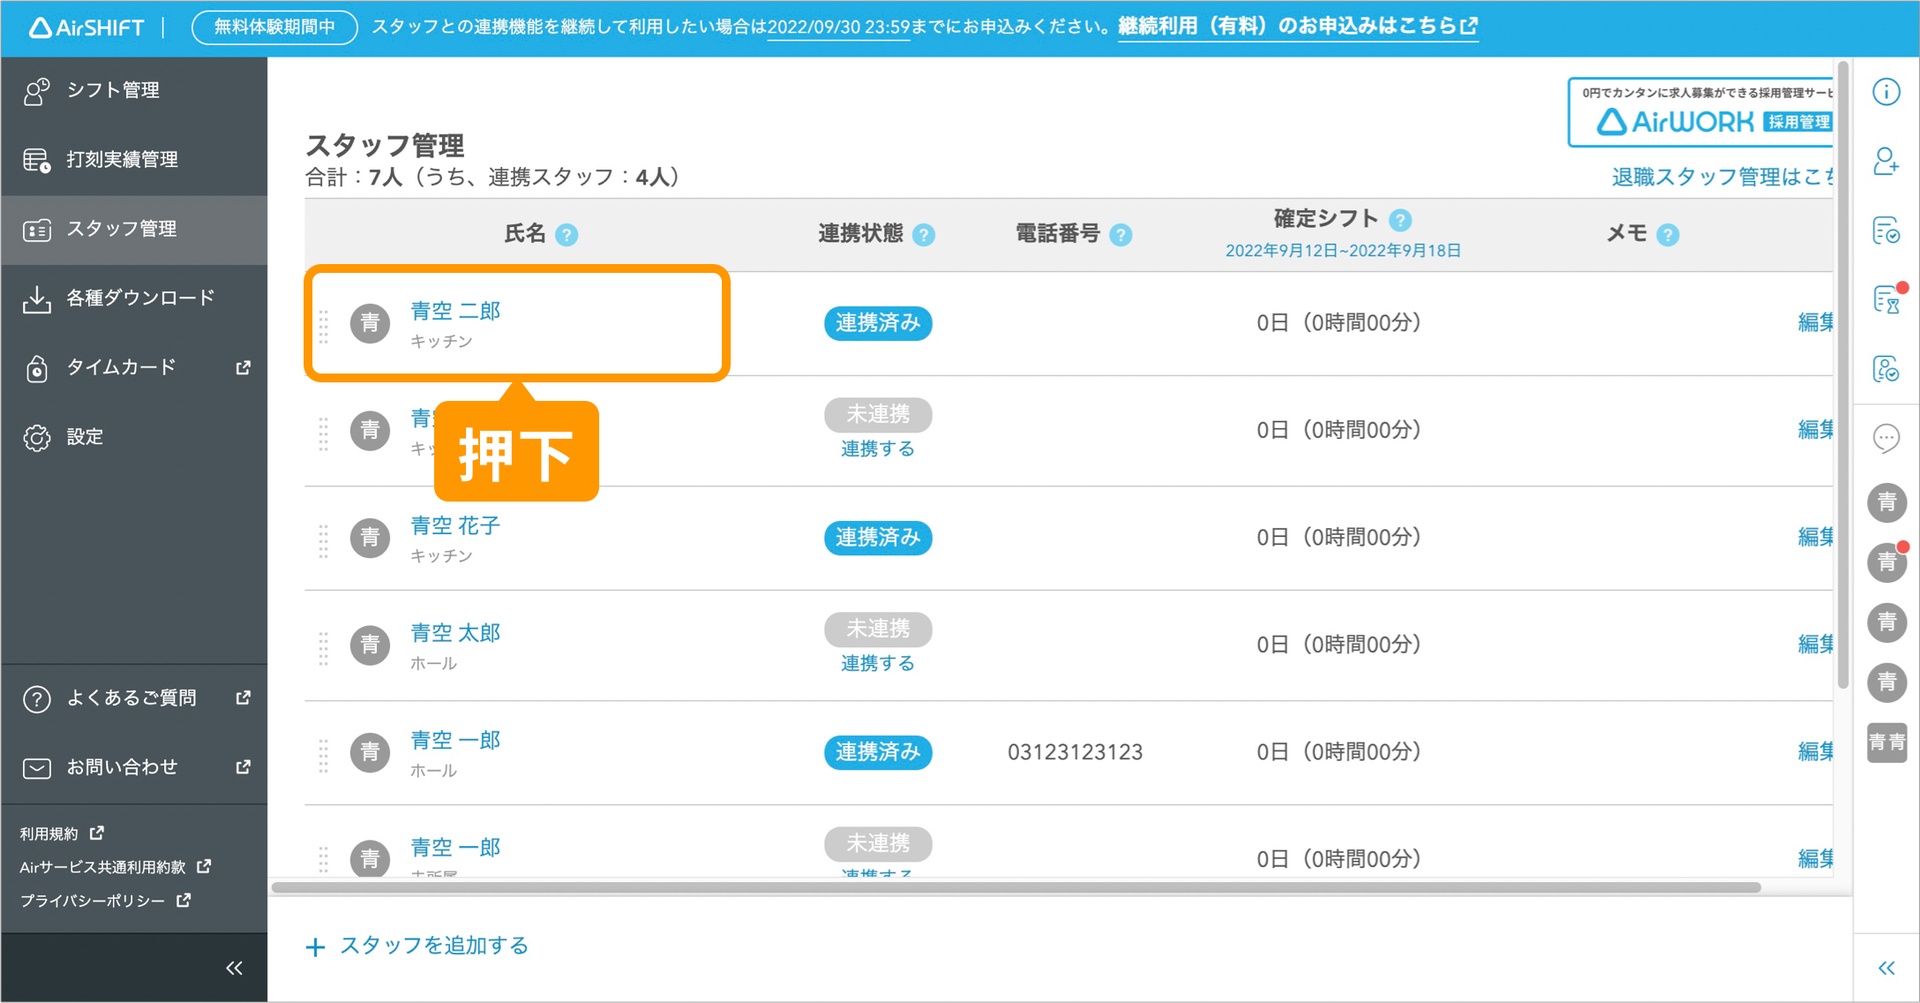Click the help icon beside 確定シフト
This screenshot has width=1920, height=1003.
tap(1403, 219)
